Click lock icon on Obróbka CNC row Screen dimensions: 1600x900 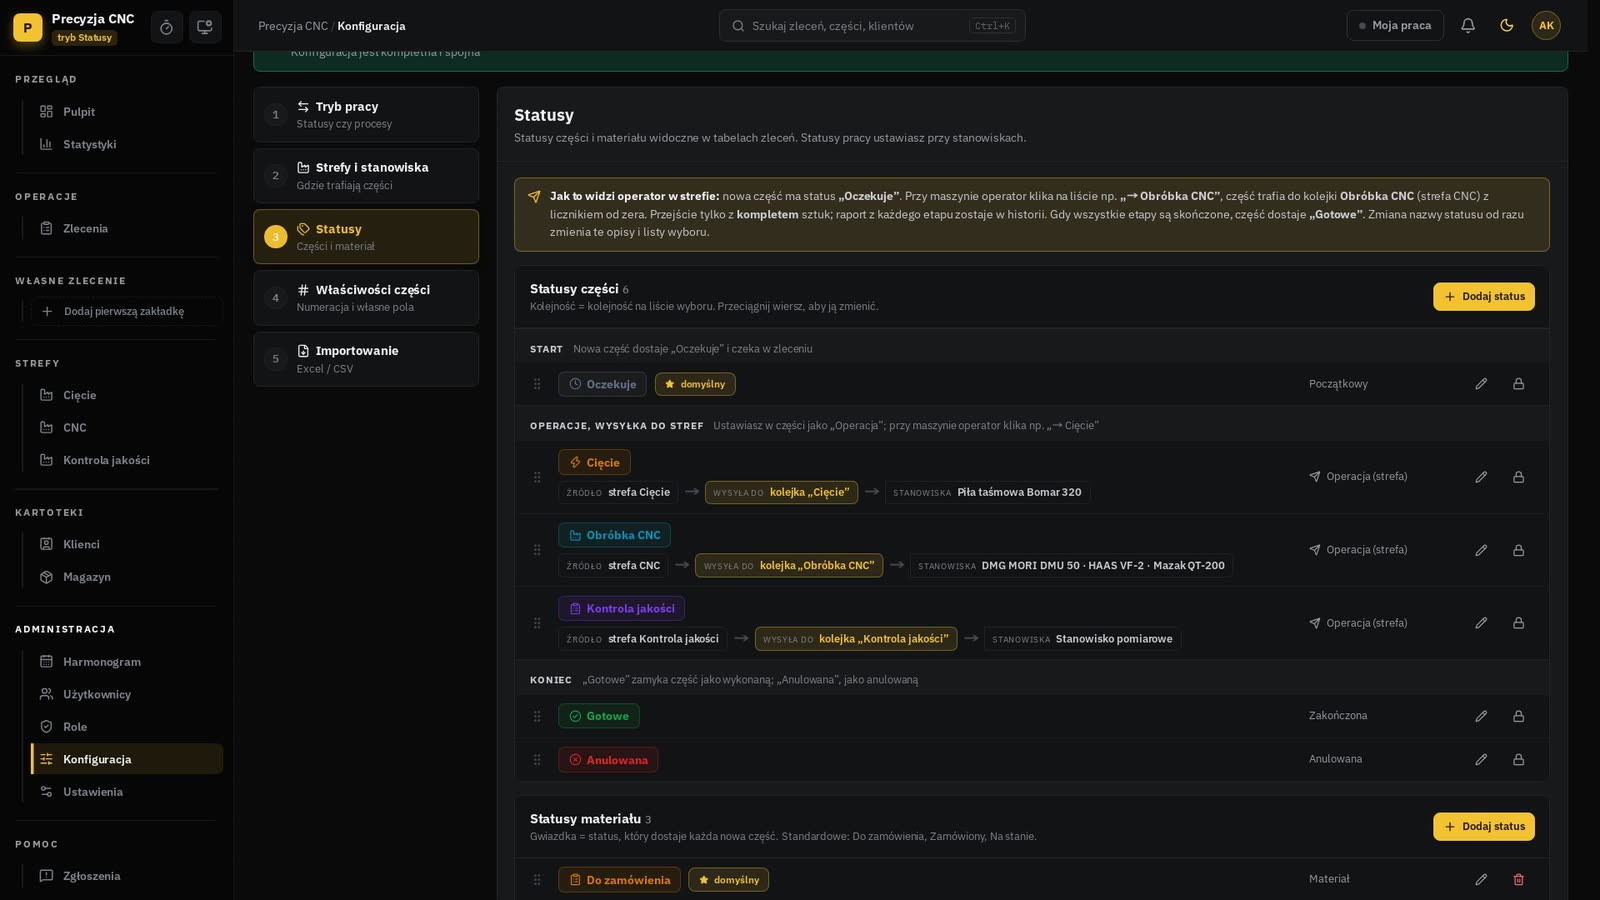point(1518,550)
